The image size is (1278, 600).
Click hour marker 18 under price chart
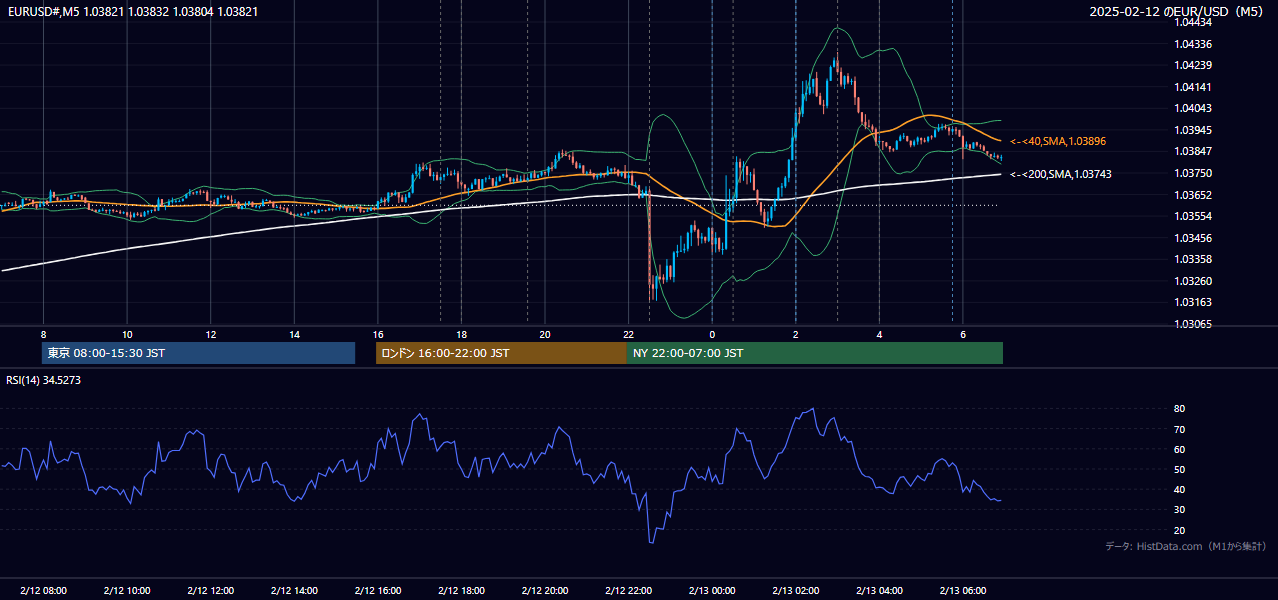coord(461,334)
